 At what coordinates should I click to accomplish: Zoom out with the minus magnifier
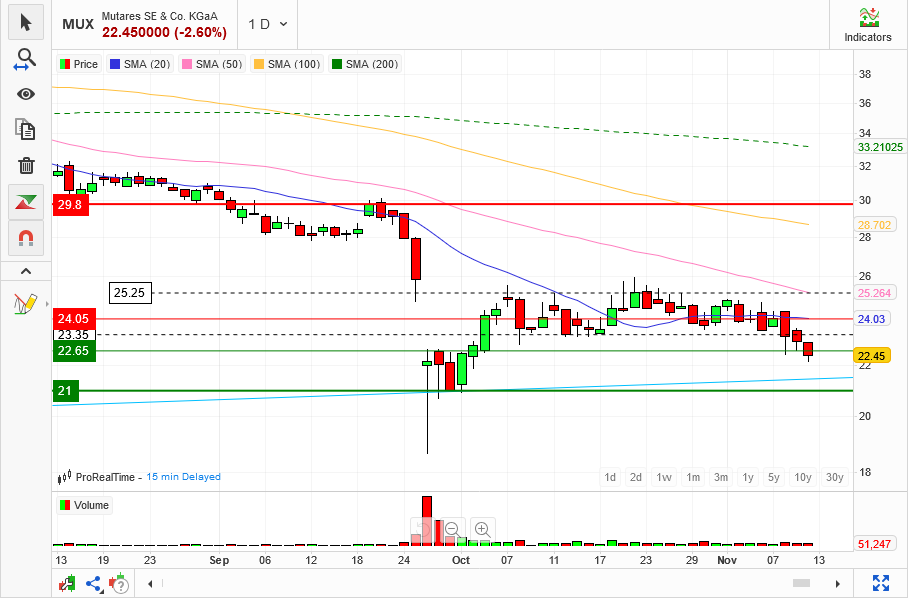(x=453, y=530)
